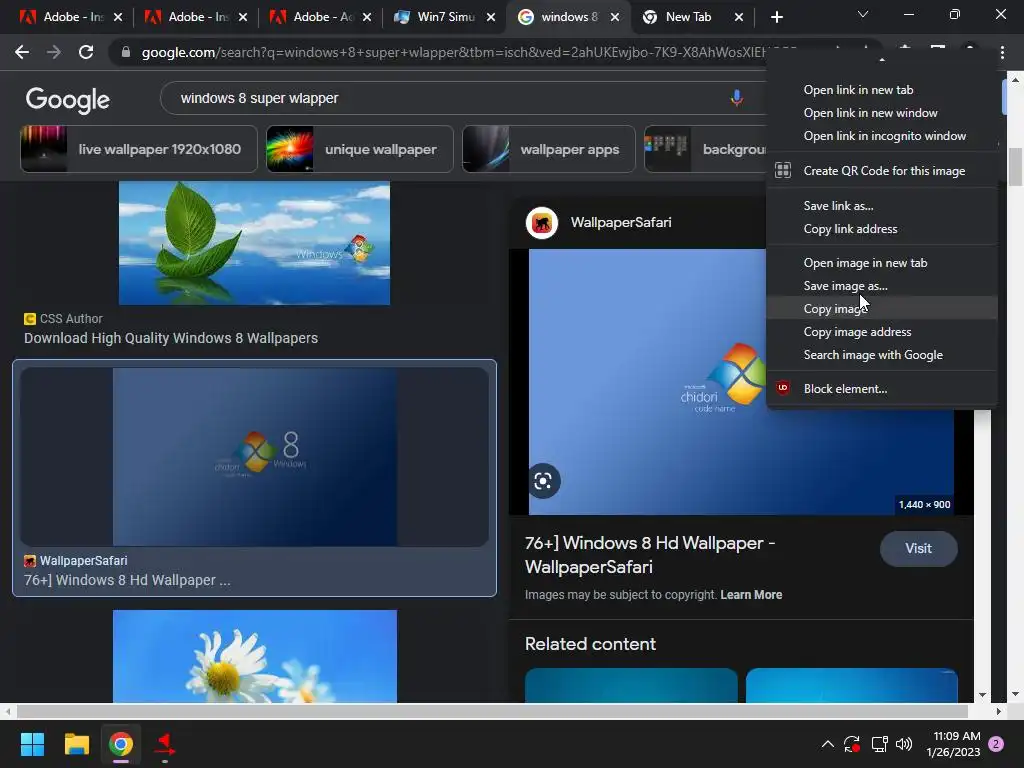Click the sync update tray icon
The image size is (1024, 768).
[x=852, y=744]
